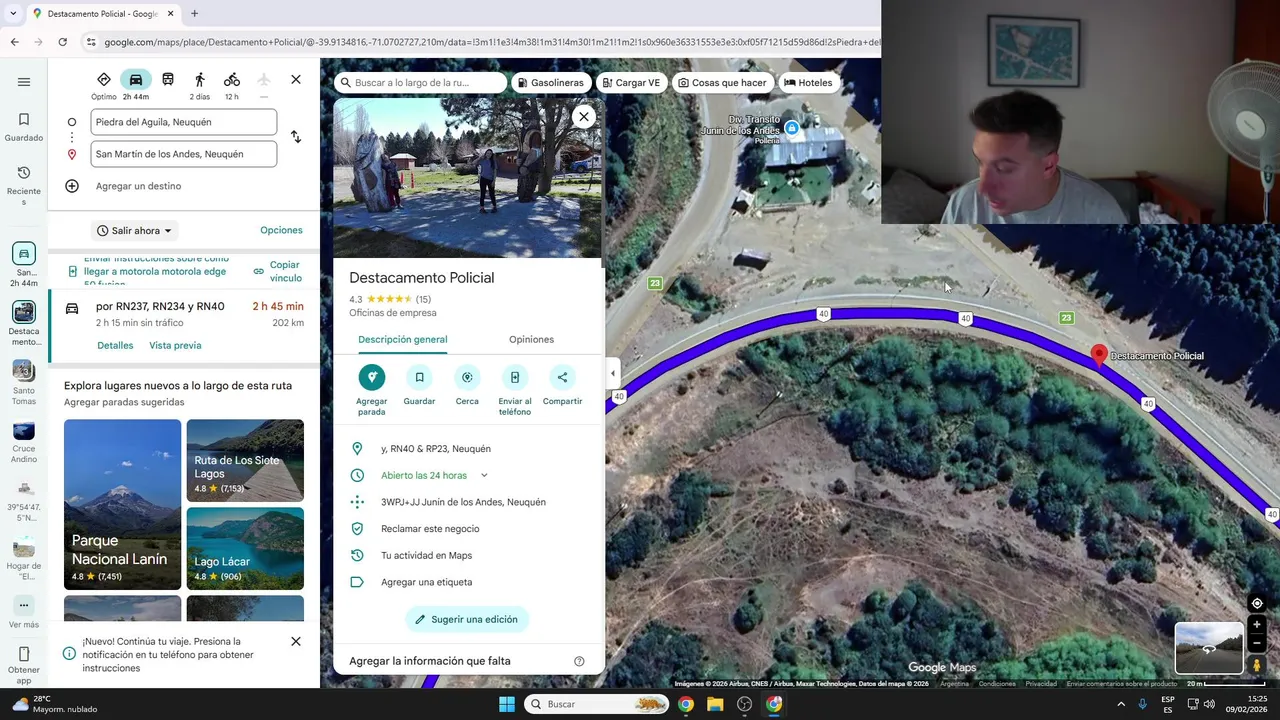
Task: Open route Opciones link
Action: 281,230
